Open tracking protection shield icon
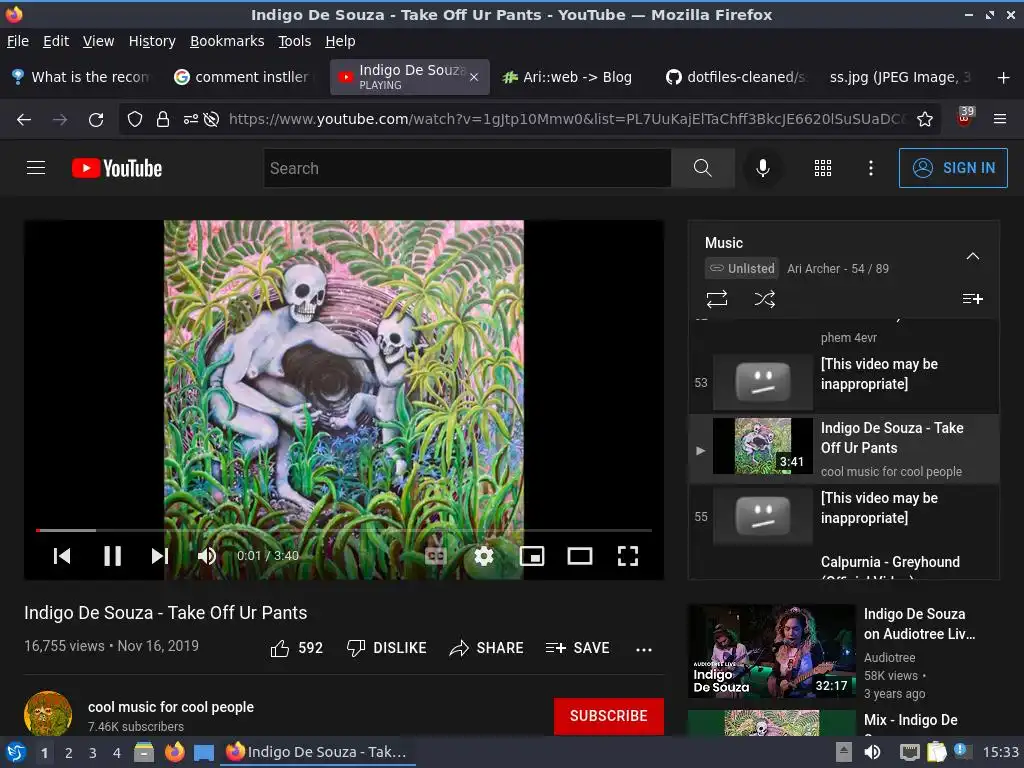Screen dimensions: 1024x768 tap(135, 120)
